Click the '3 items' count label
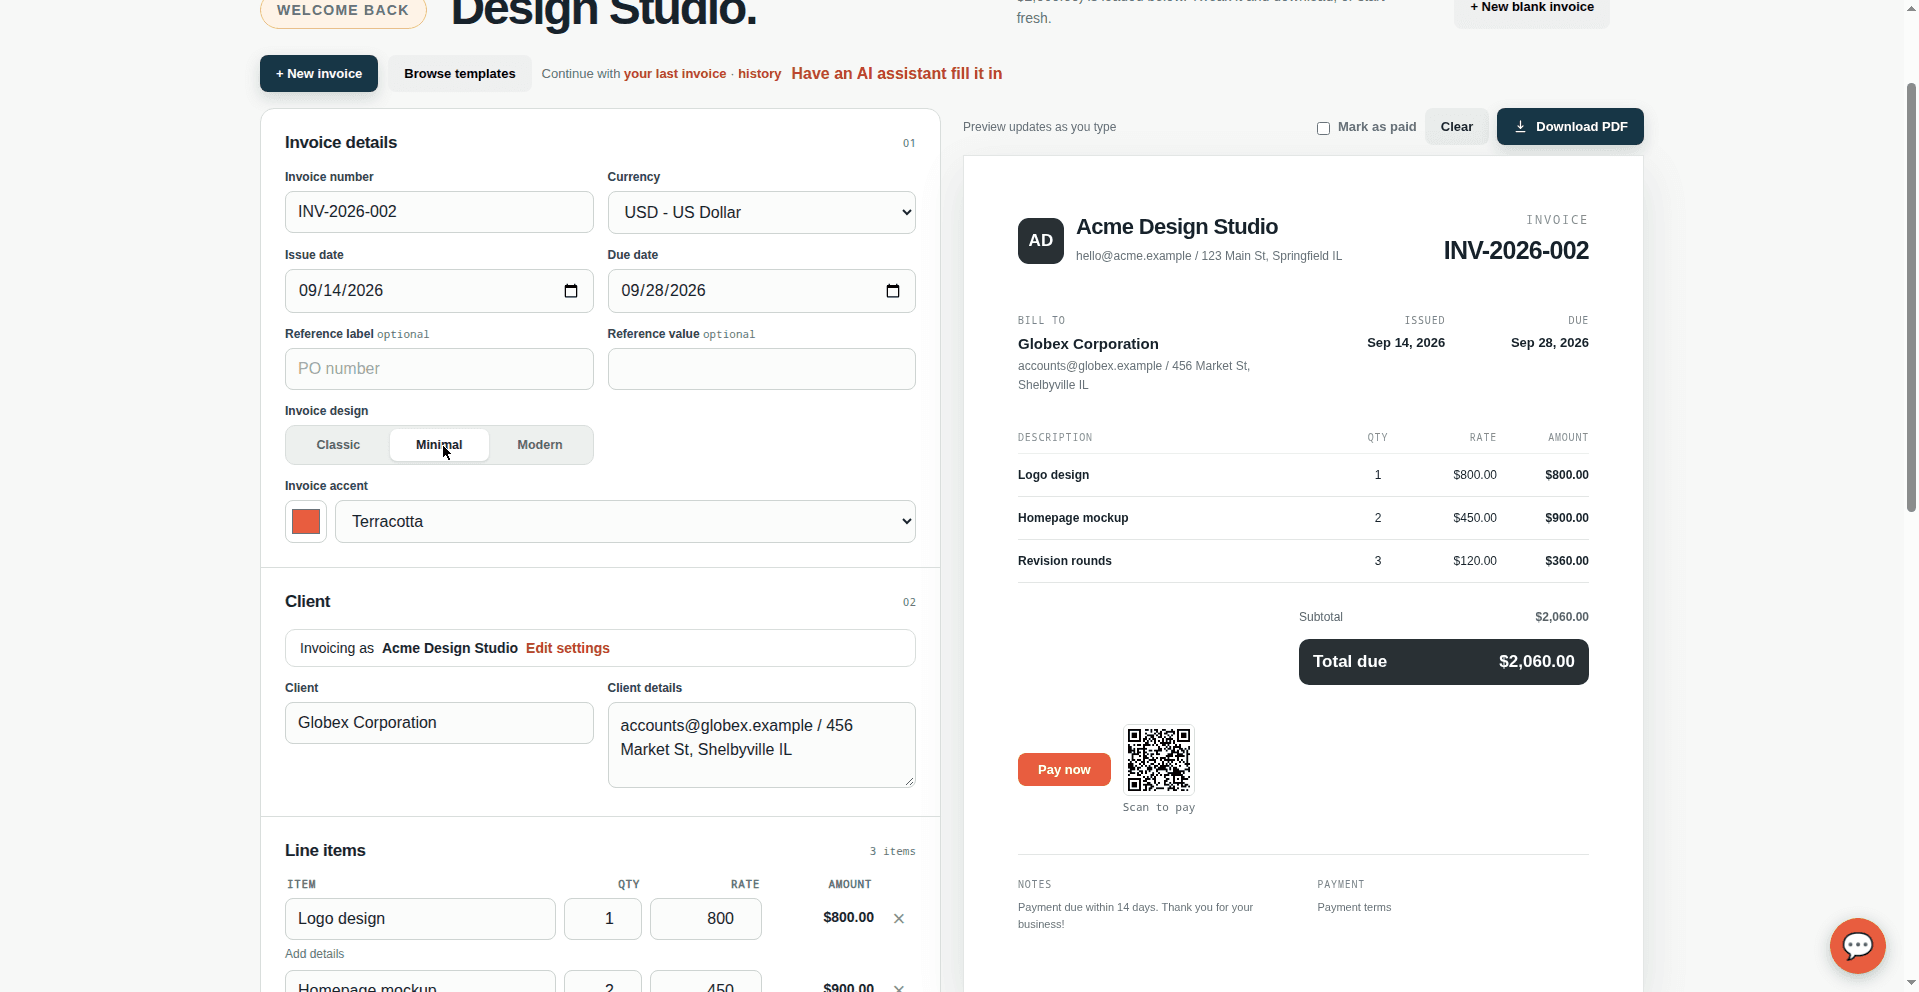The height and width of the screenshot is (992, 1919). (892, 852)
